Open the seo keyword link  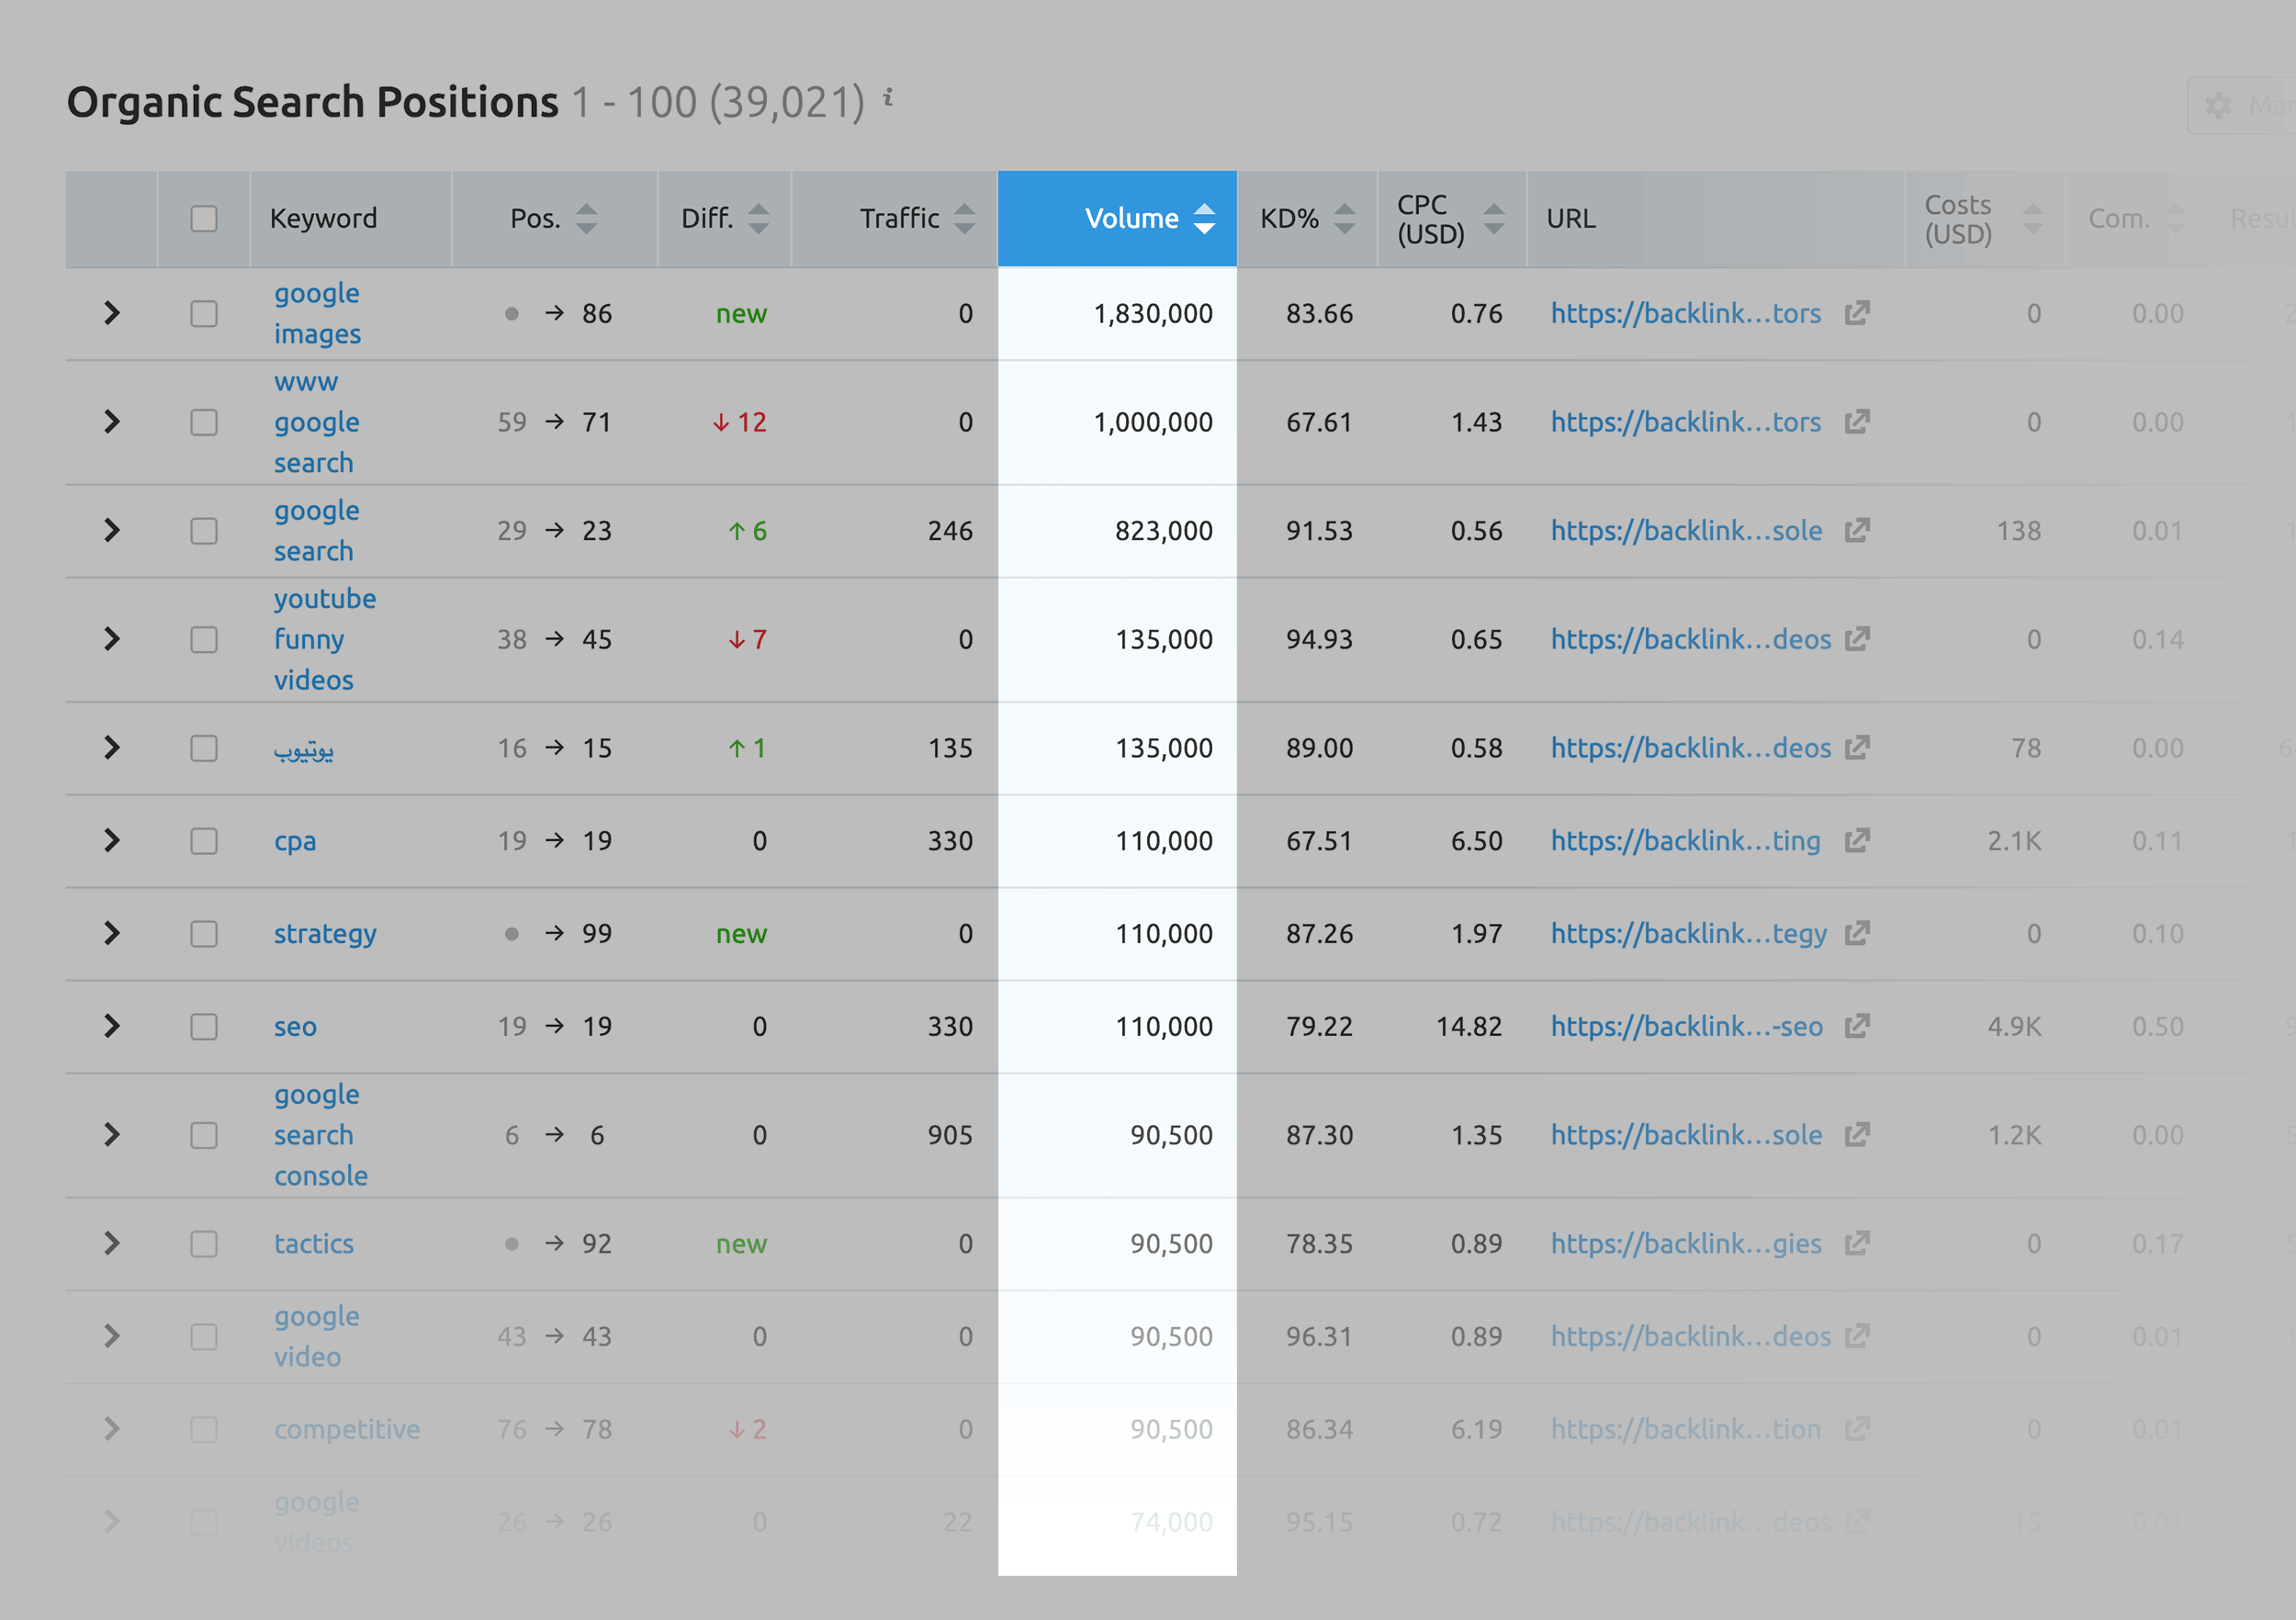tap(295, 1026)
